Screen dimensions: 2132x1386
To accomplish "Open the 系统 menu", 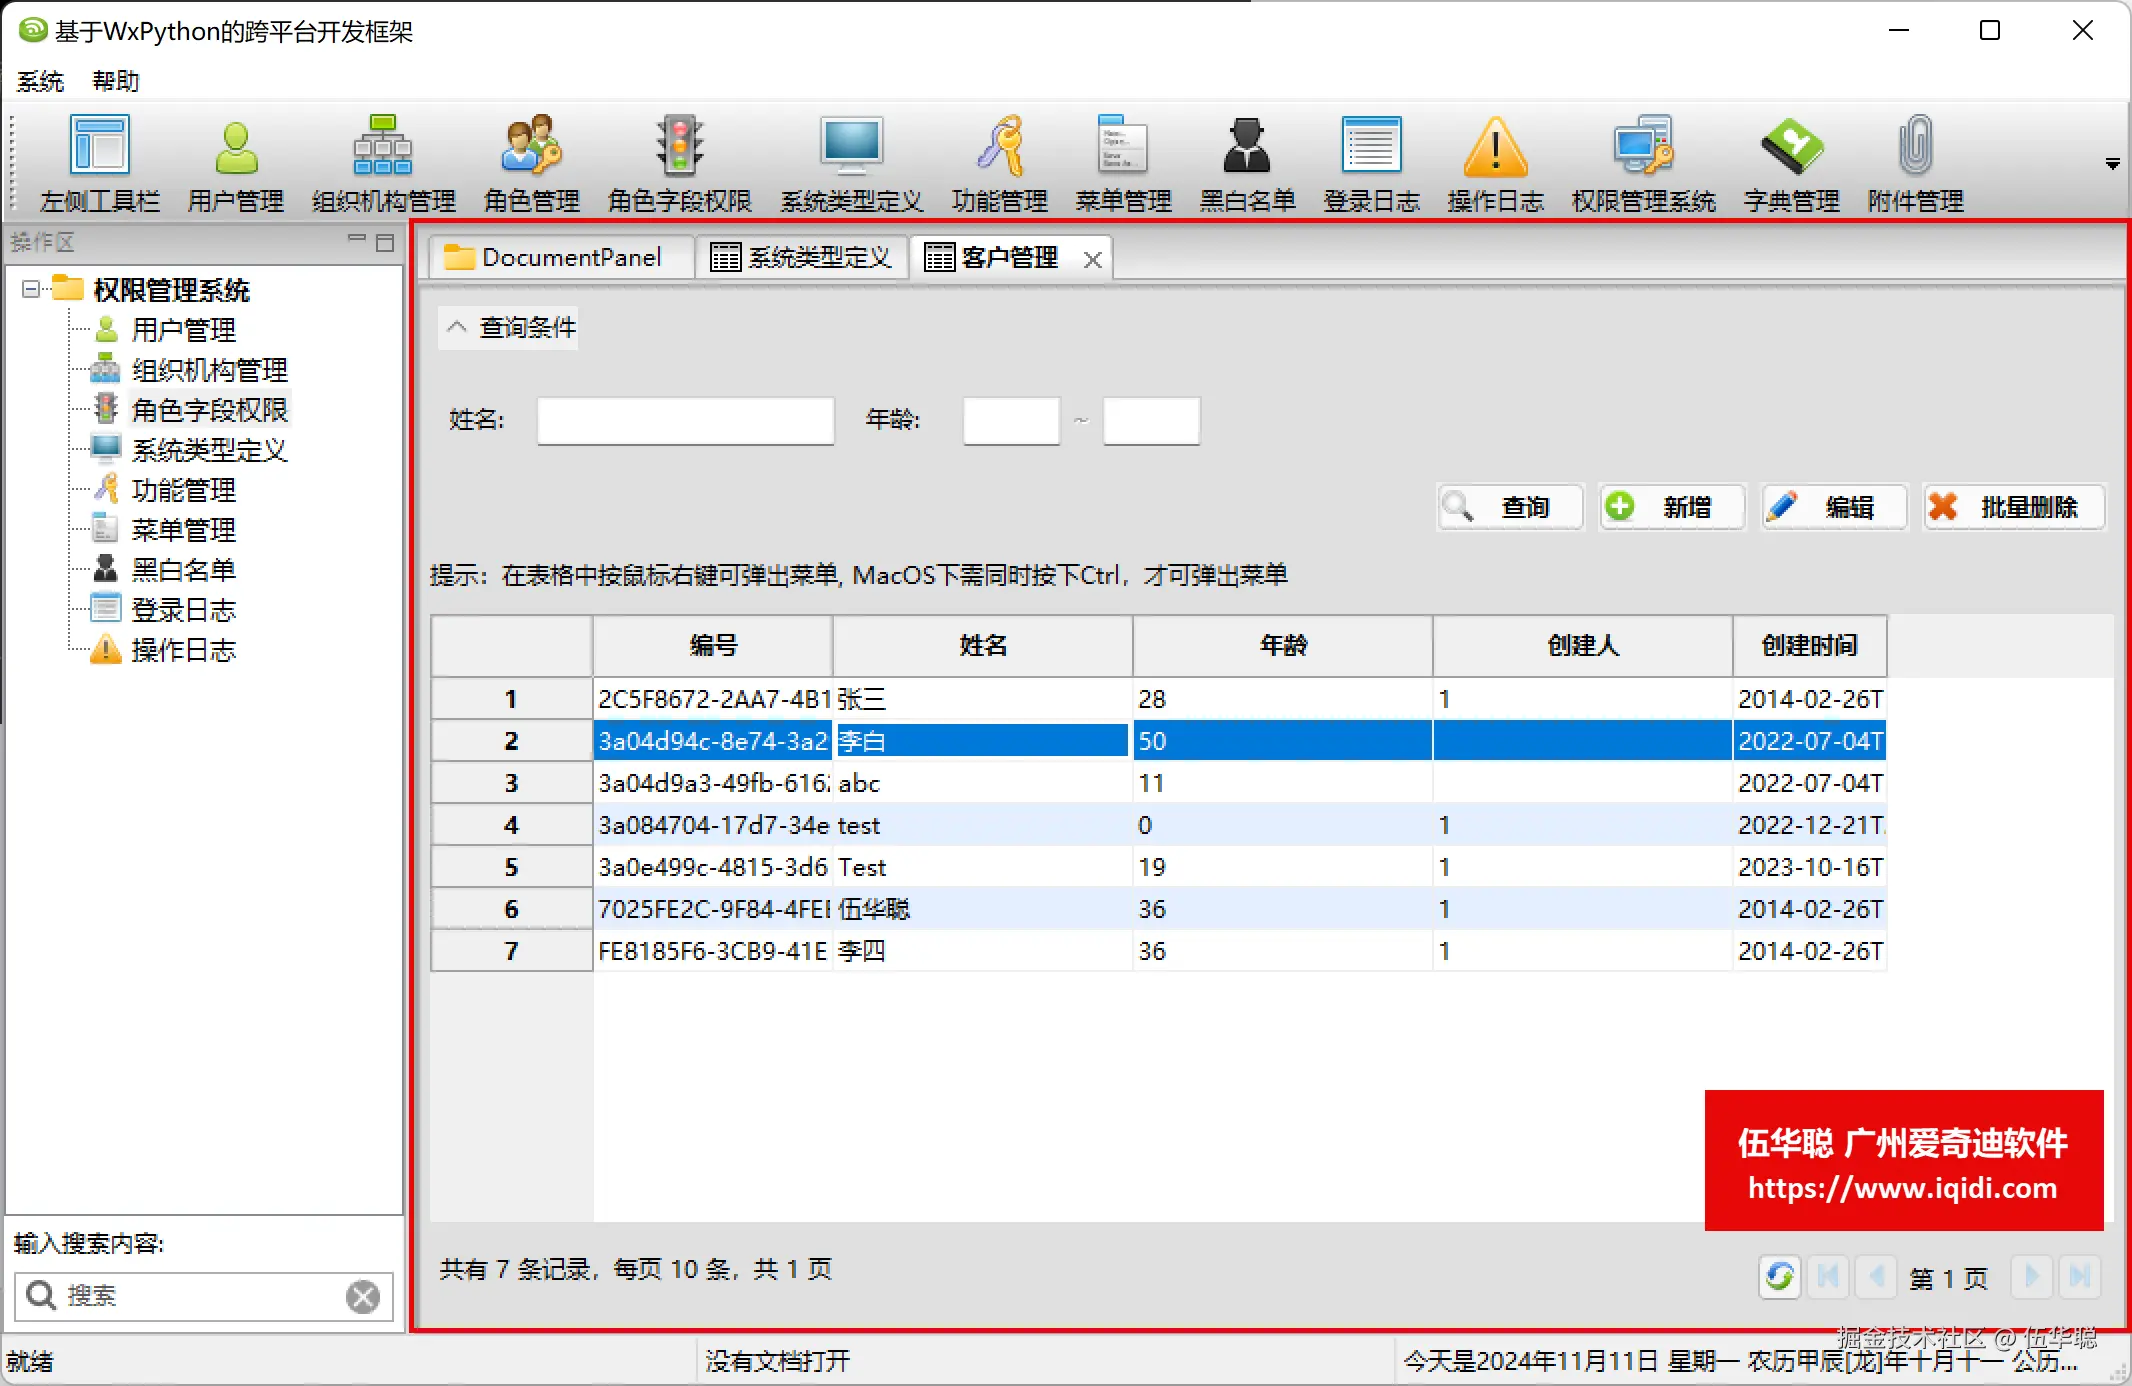I will (40, 81).
